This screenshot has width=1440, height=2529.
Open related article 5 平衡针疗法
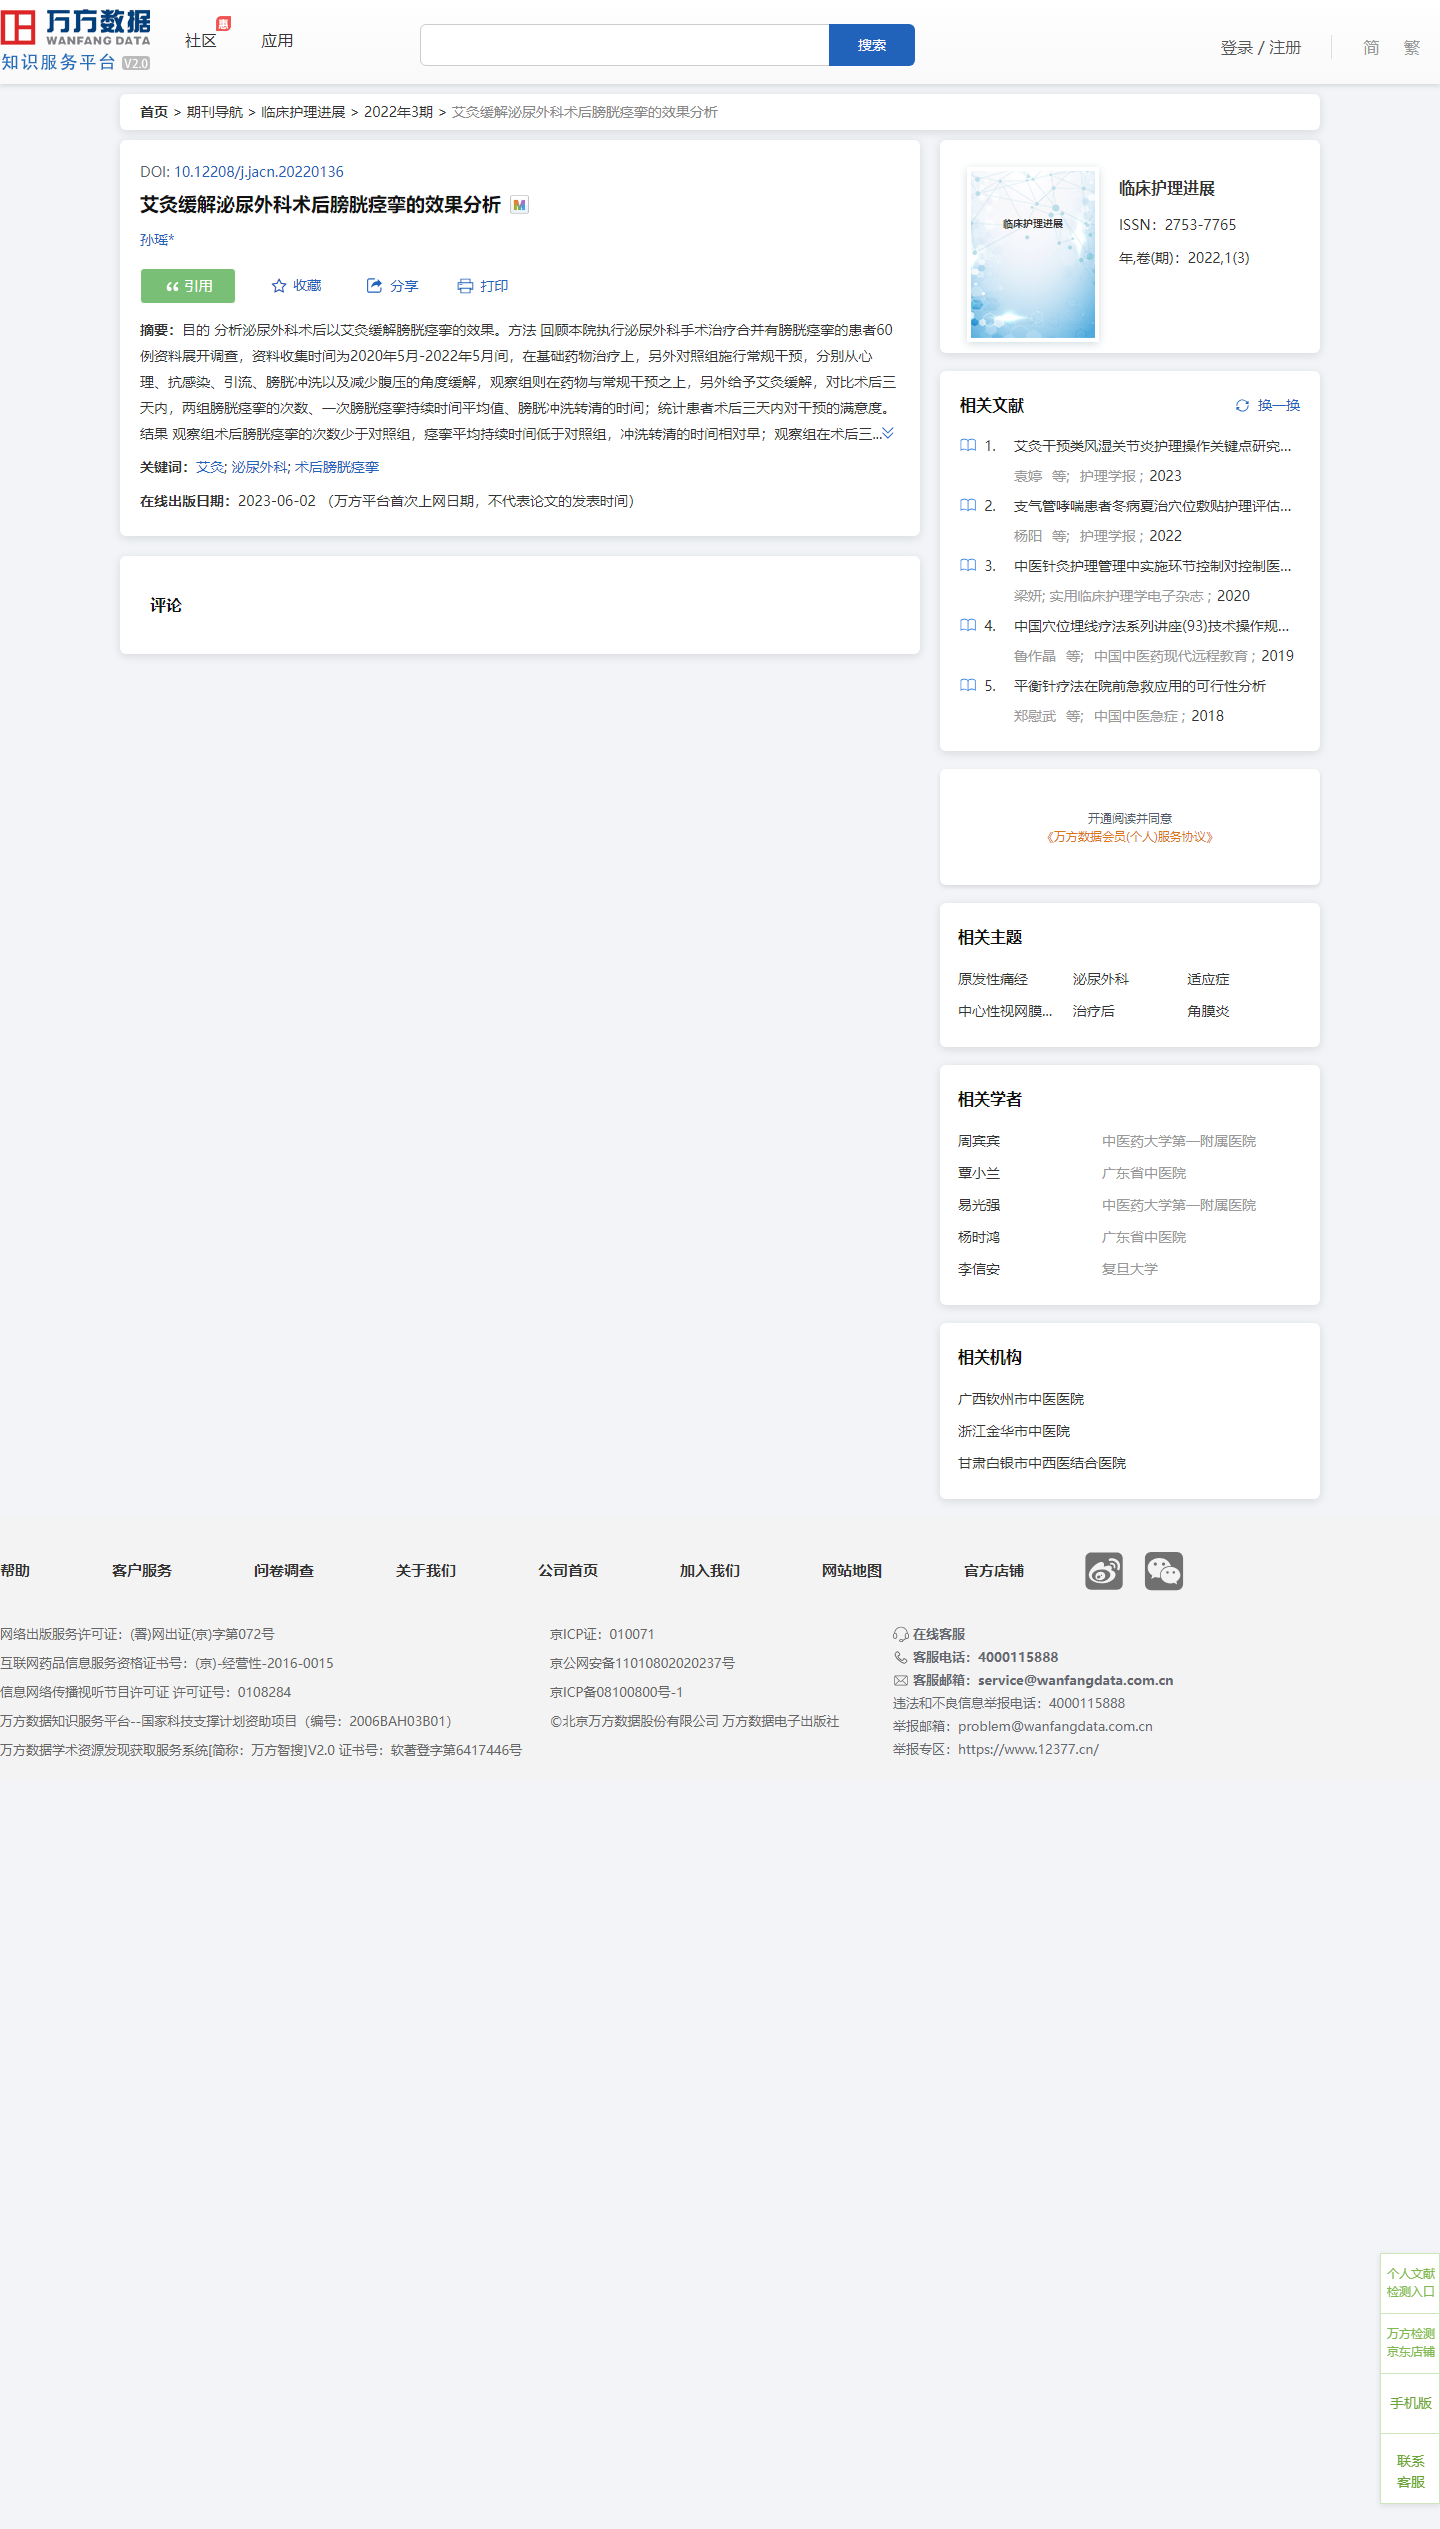click(1140, 686)
